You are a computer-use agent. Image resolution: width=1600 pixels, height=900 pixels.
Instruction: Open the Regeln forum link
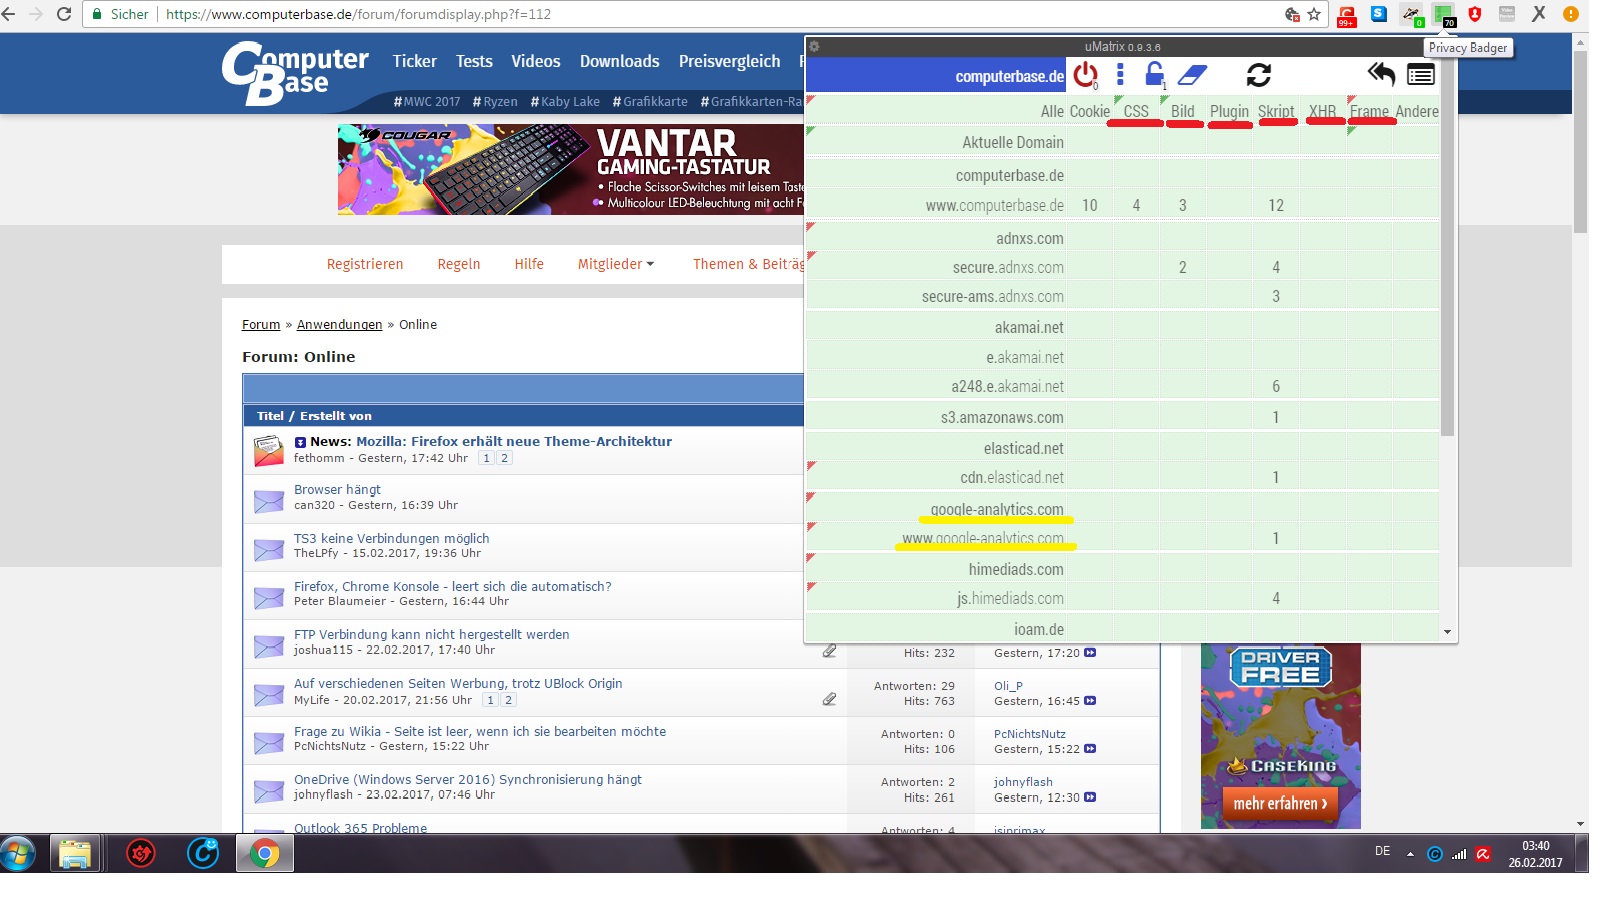(x=459, y=264)
